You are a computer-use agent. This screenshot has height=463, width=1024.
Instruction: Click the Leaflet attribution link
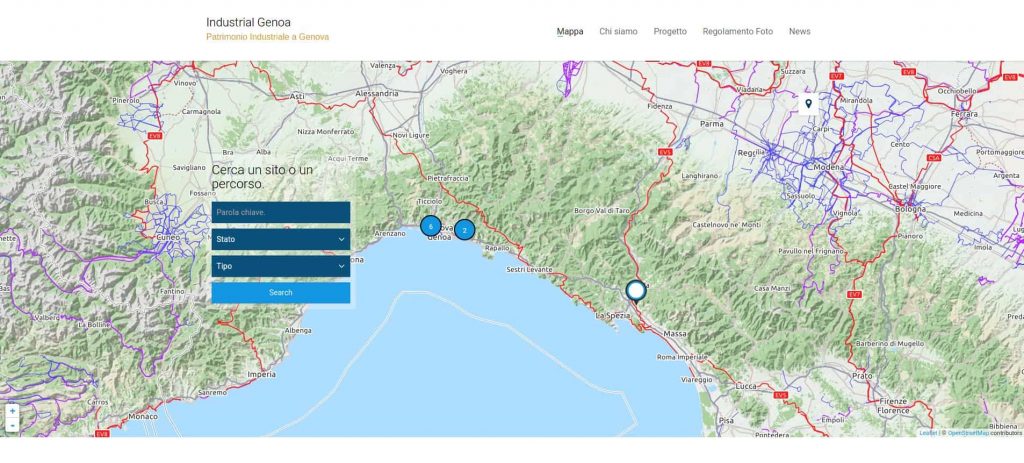pyautogui.click(x=926, y=433)
